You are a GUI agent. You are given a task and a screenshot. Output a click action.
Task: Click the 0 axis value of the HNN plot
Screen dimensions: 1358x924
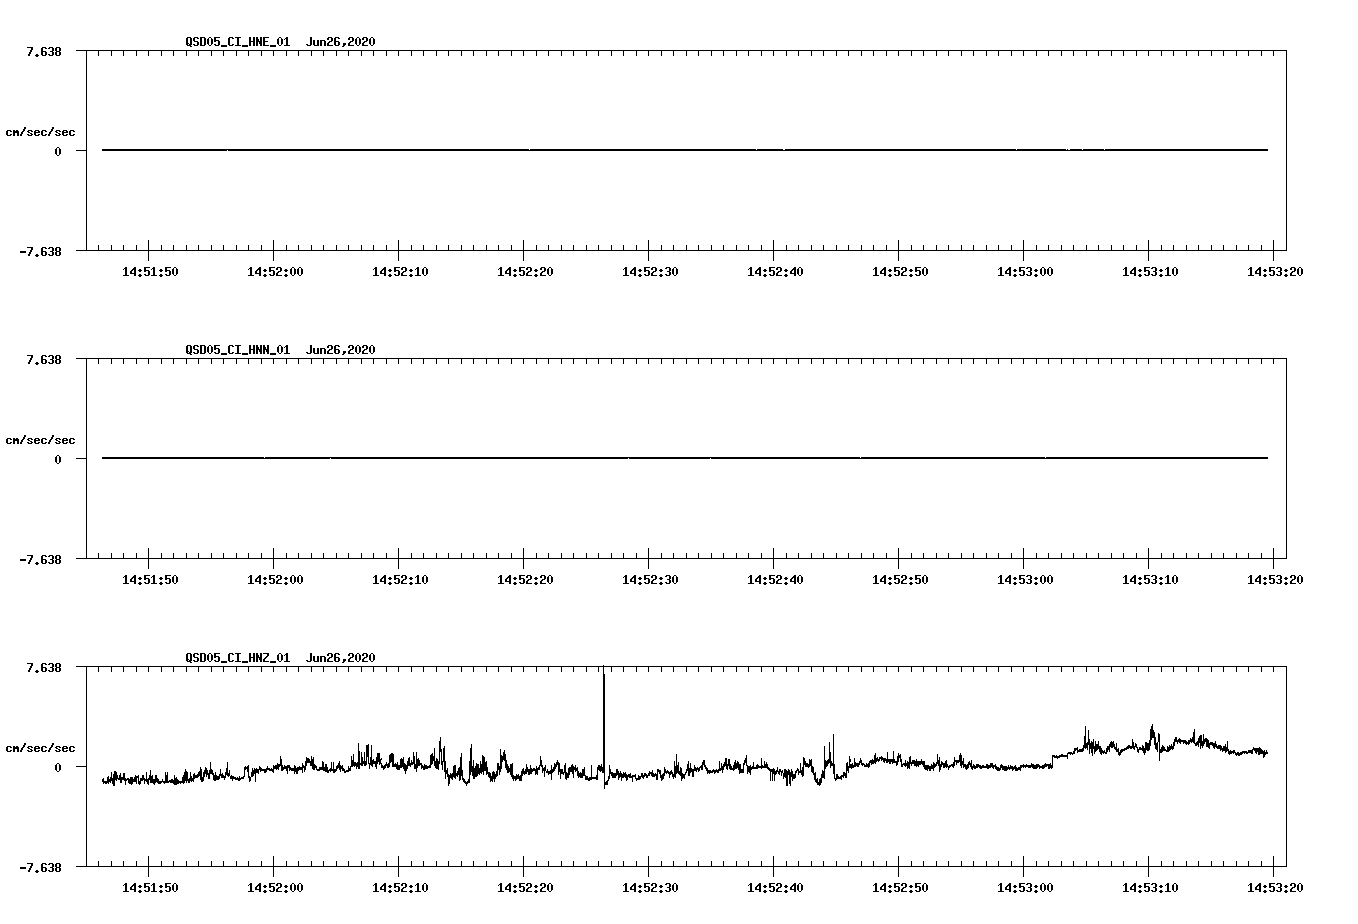coord(58,459)
